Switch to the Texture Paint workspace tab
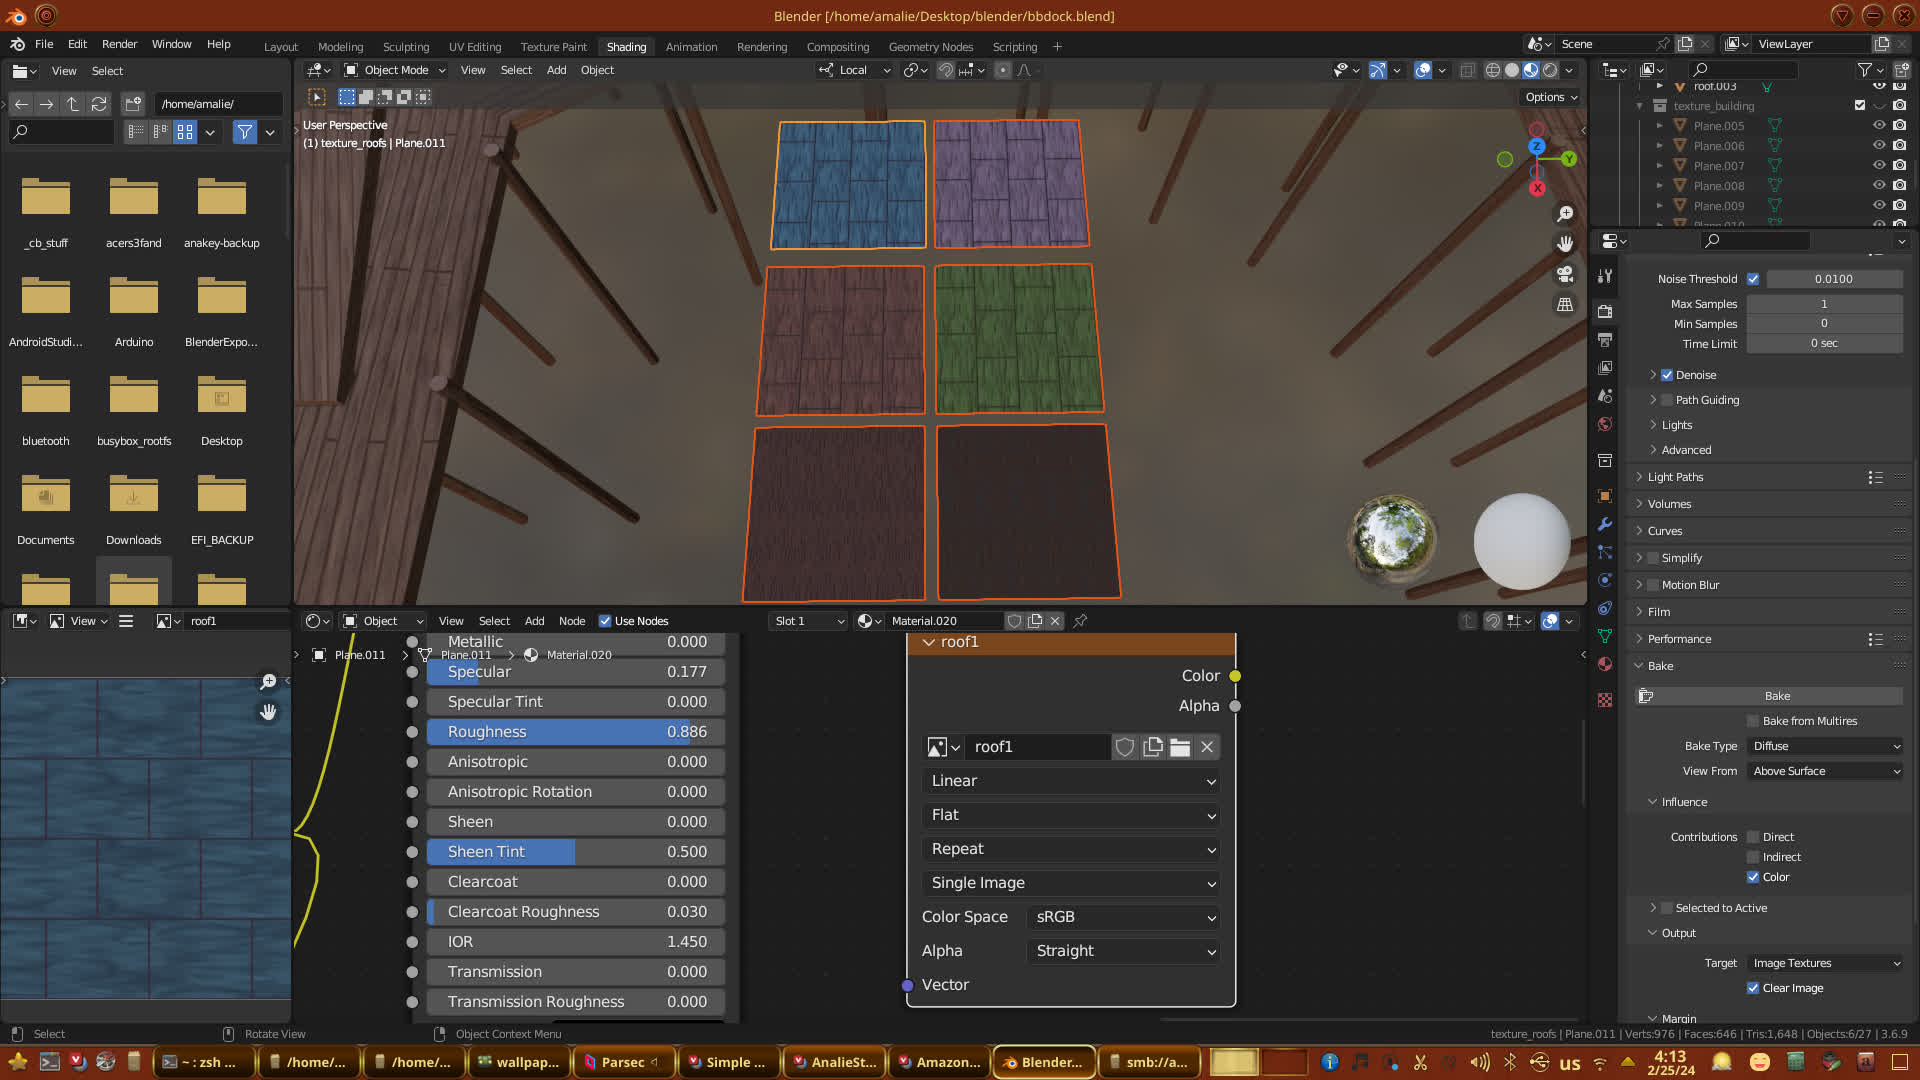This screenshot has height=1080, width=1920. [553, 47]
